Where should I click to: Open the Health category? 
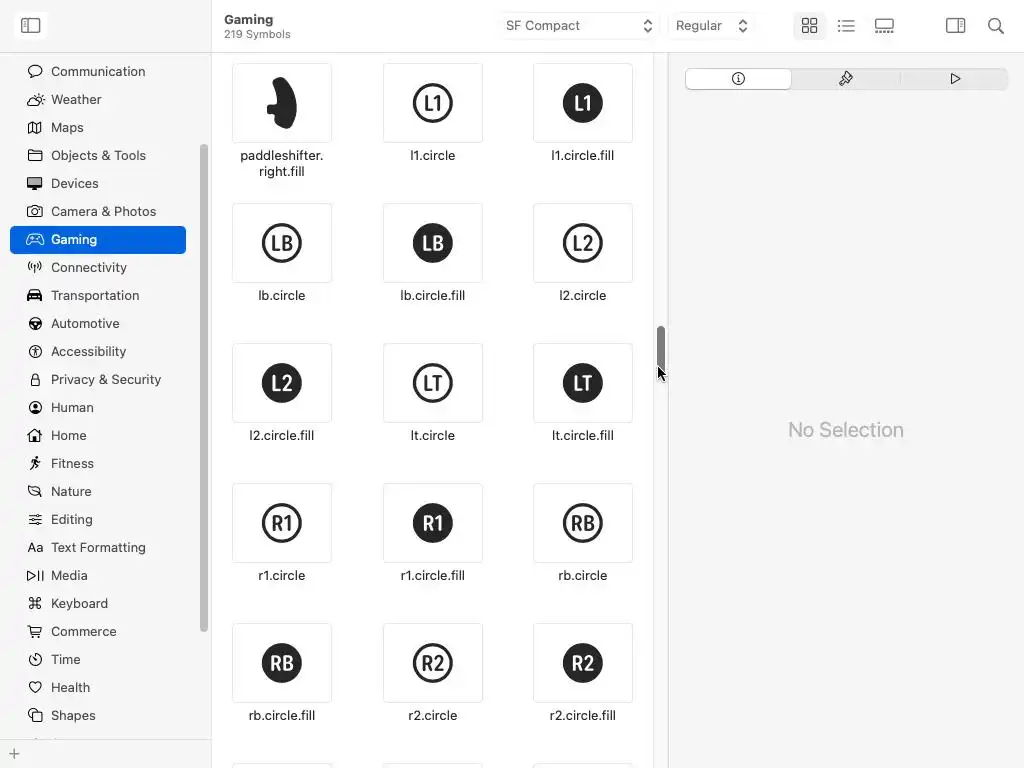pyautogui.click(x=98, y=688)
